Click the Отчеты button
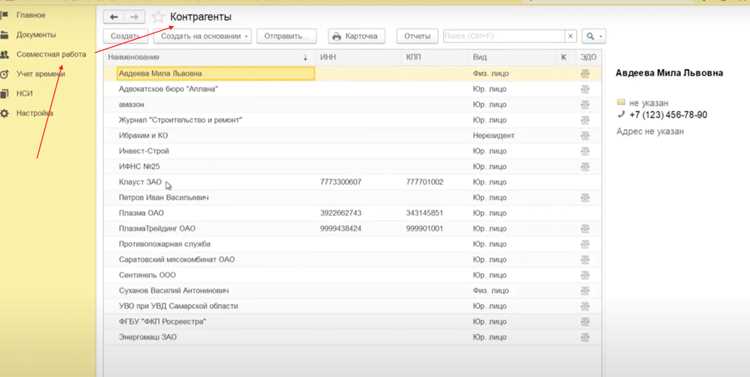The height and width of the screenshot is (377, 750). click(x=417, y=36)
